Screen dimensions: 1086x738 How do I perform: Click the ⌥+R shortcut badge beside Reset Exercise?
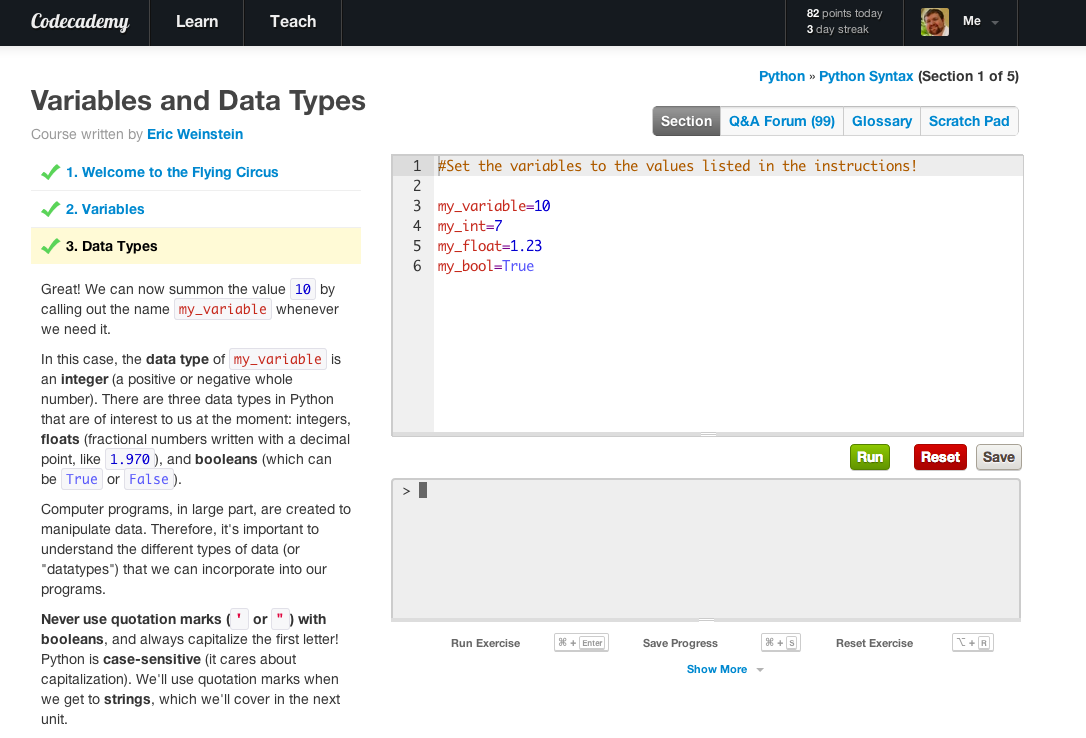coord(972,643)
